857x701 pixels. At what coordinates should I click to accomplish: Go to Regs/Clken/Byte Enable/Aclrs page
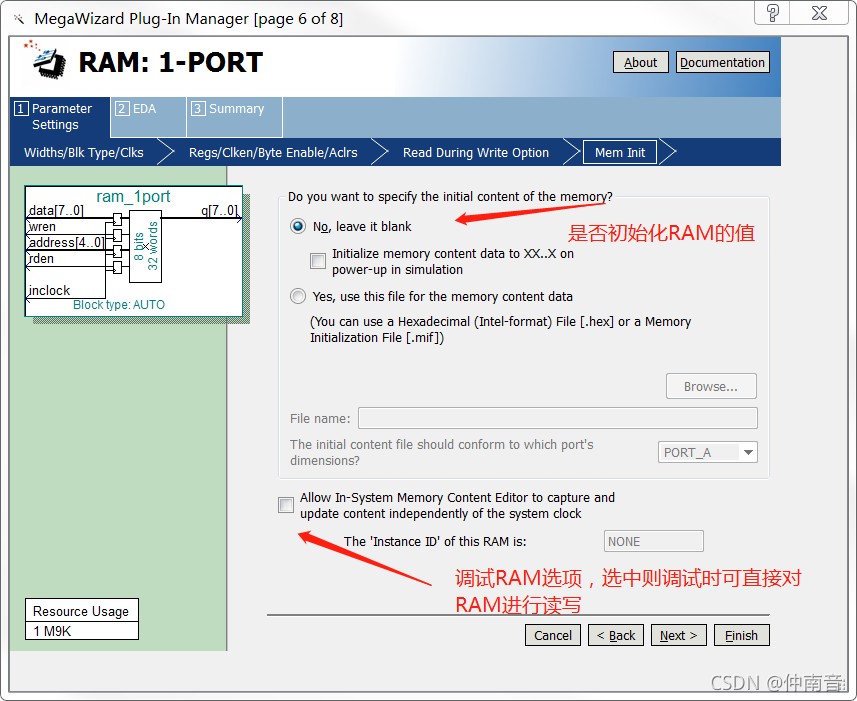[273, 152]
